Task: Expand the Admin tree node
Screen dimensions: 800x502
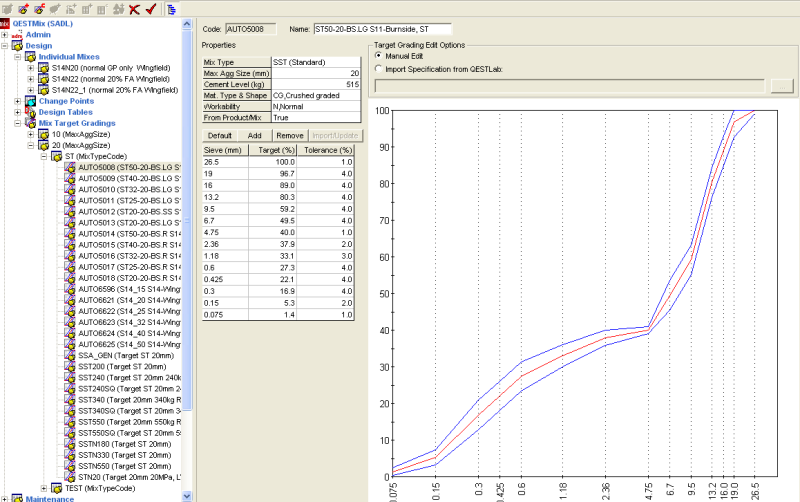Action: click(5, 34)
